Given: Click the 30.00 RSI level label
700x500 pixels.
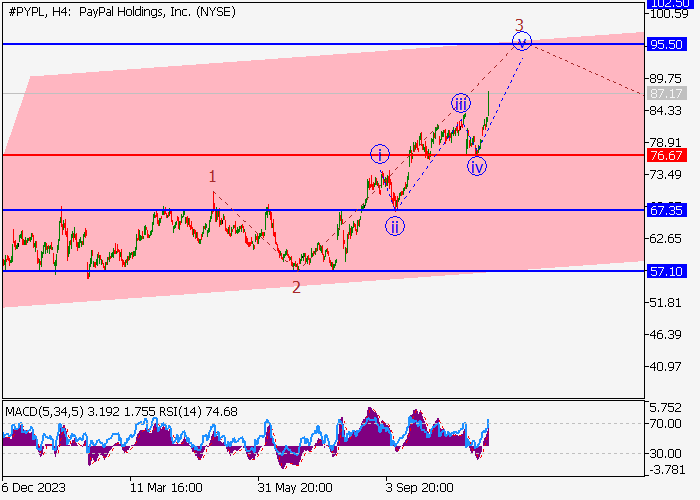Looking at the screenshot, I should tap(666, 454).
